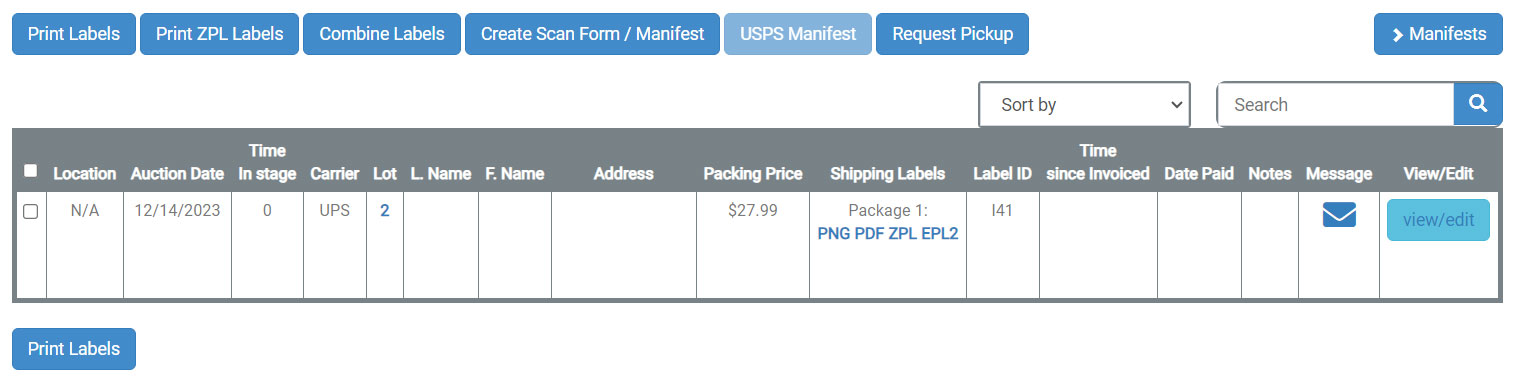The height and width of the screenshot is (383, 1513).
Task: Click the top Print Labels button
Action: (x=74, y=34)
